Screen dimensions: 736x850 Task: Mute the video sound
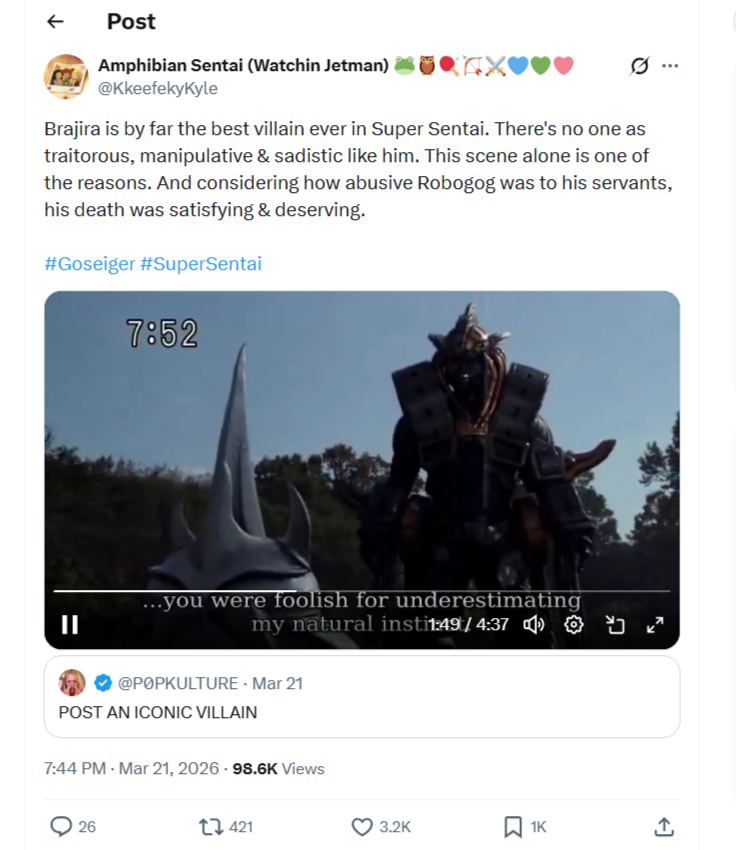[534, 625]
